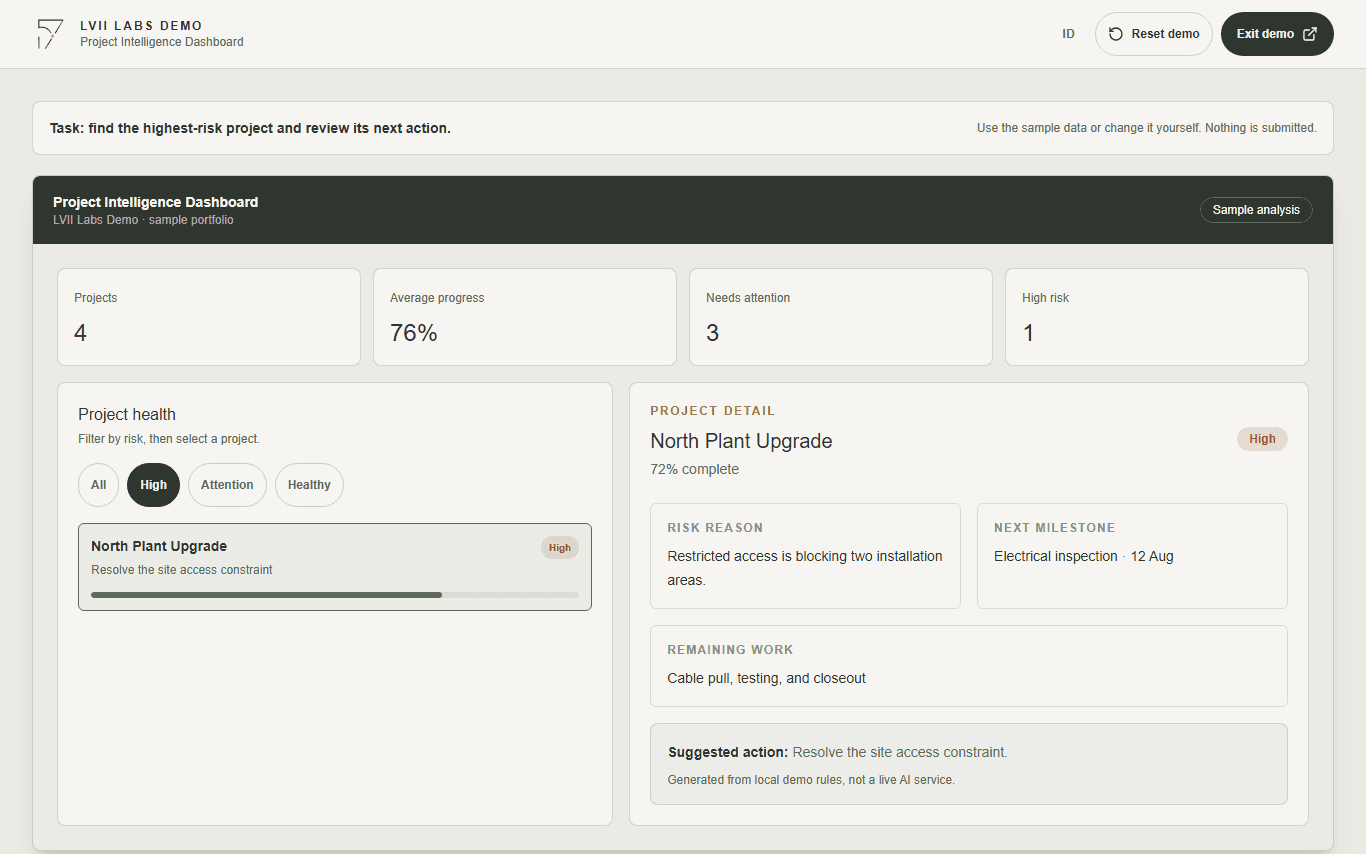
Task: Click the 72% complete text
Action: [x=695, y=469]
